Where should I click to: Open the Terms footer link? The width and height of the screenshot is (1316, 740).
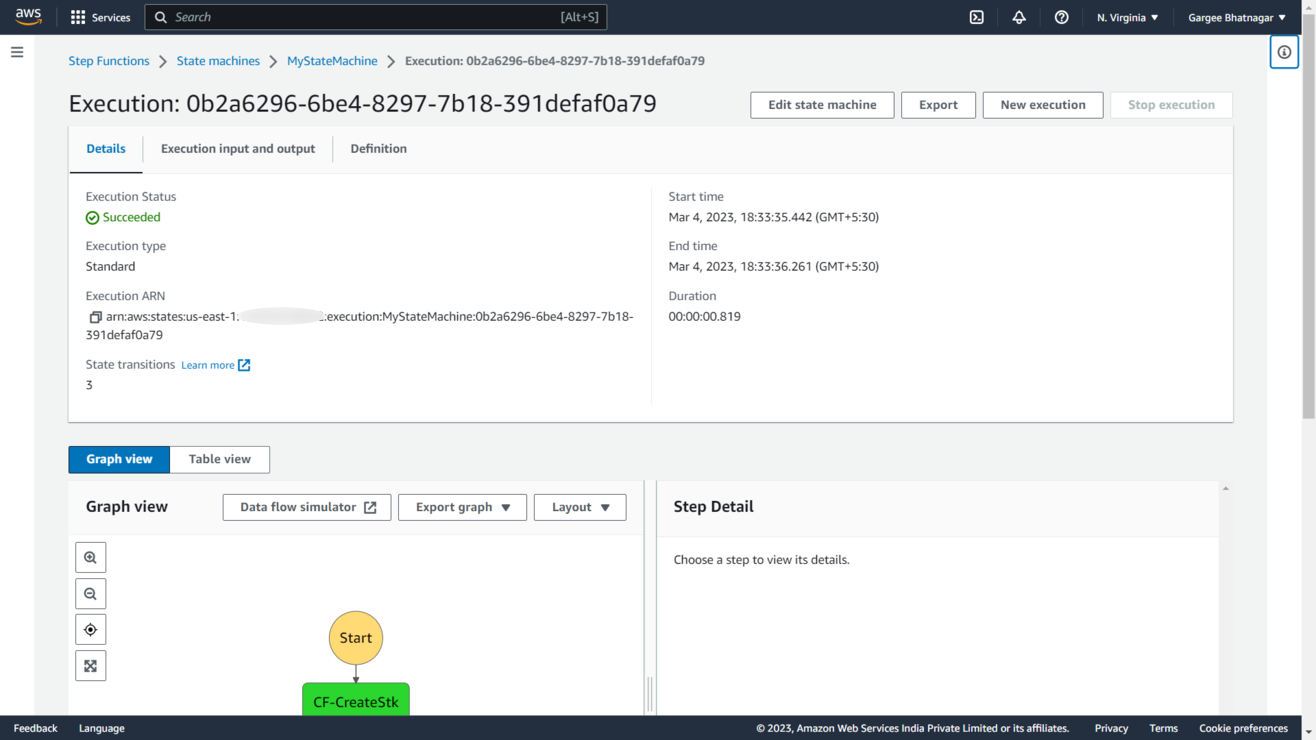click(1163, 728)
